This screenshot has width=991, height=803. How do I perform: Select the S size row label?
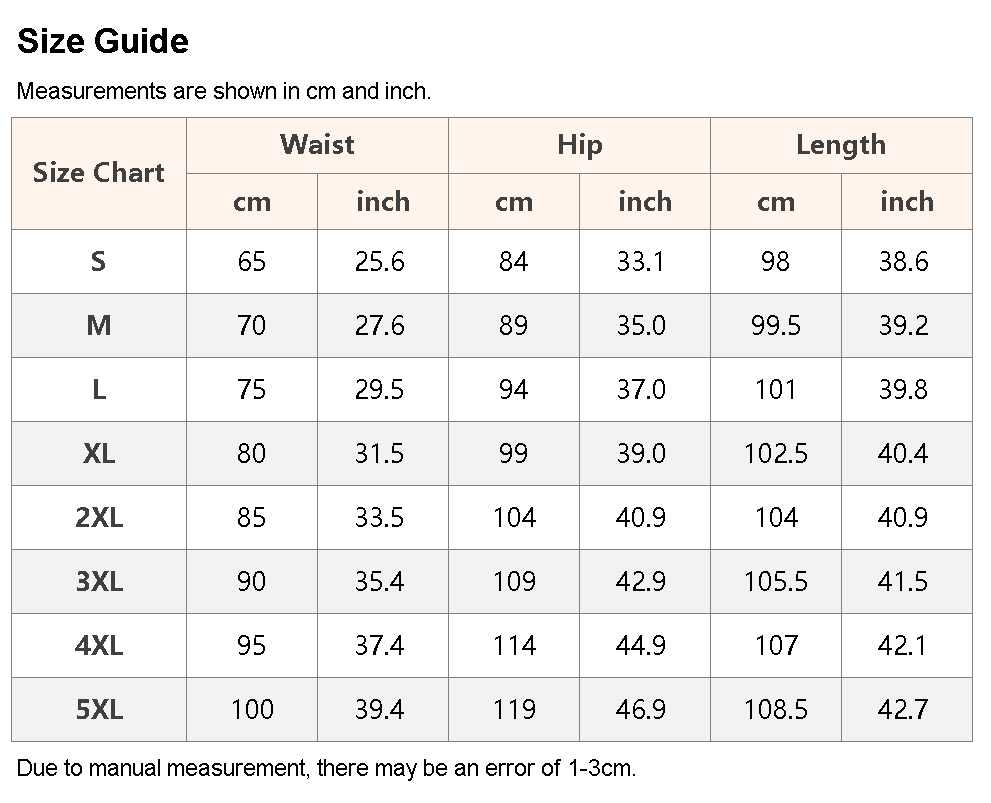99,262
